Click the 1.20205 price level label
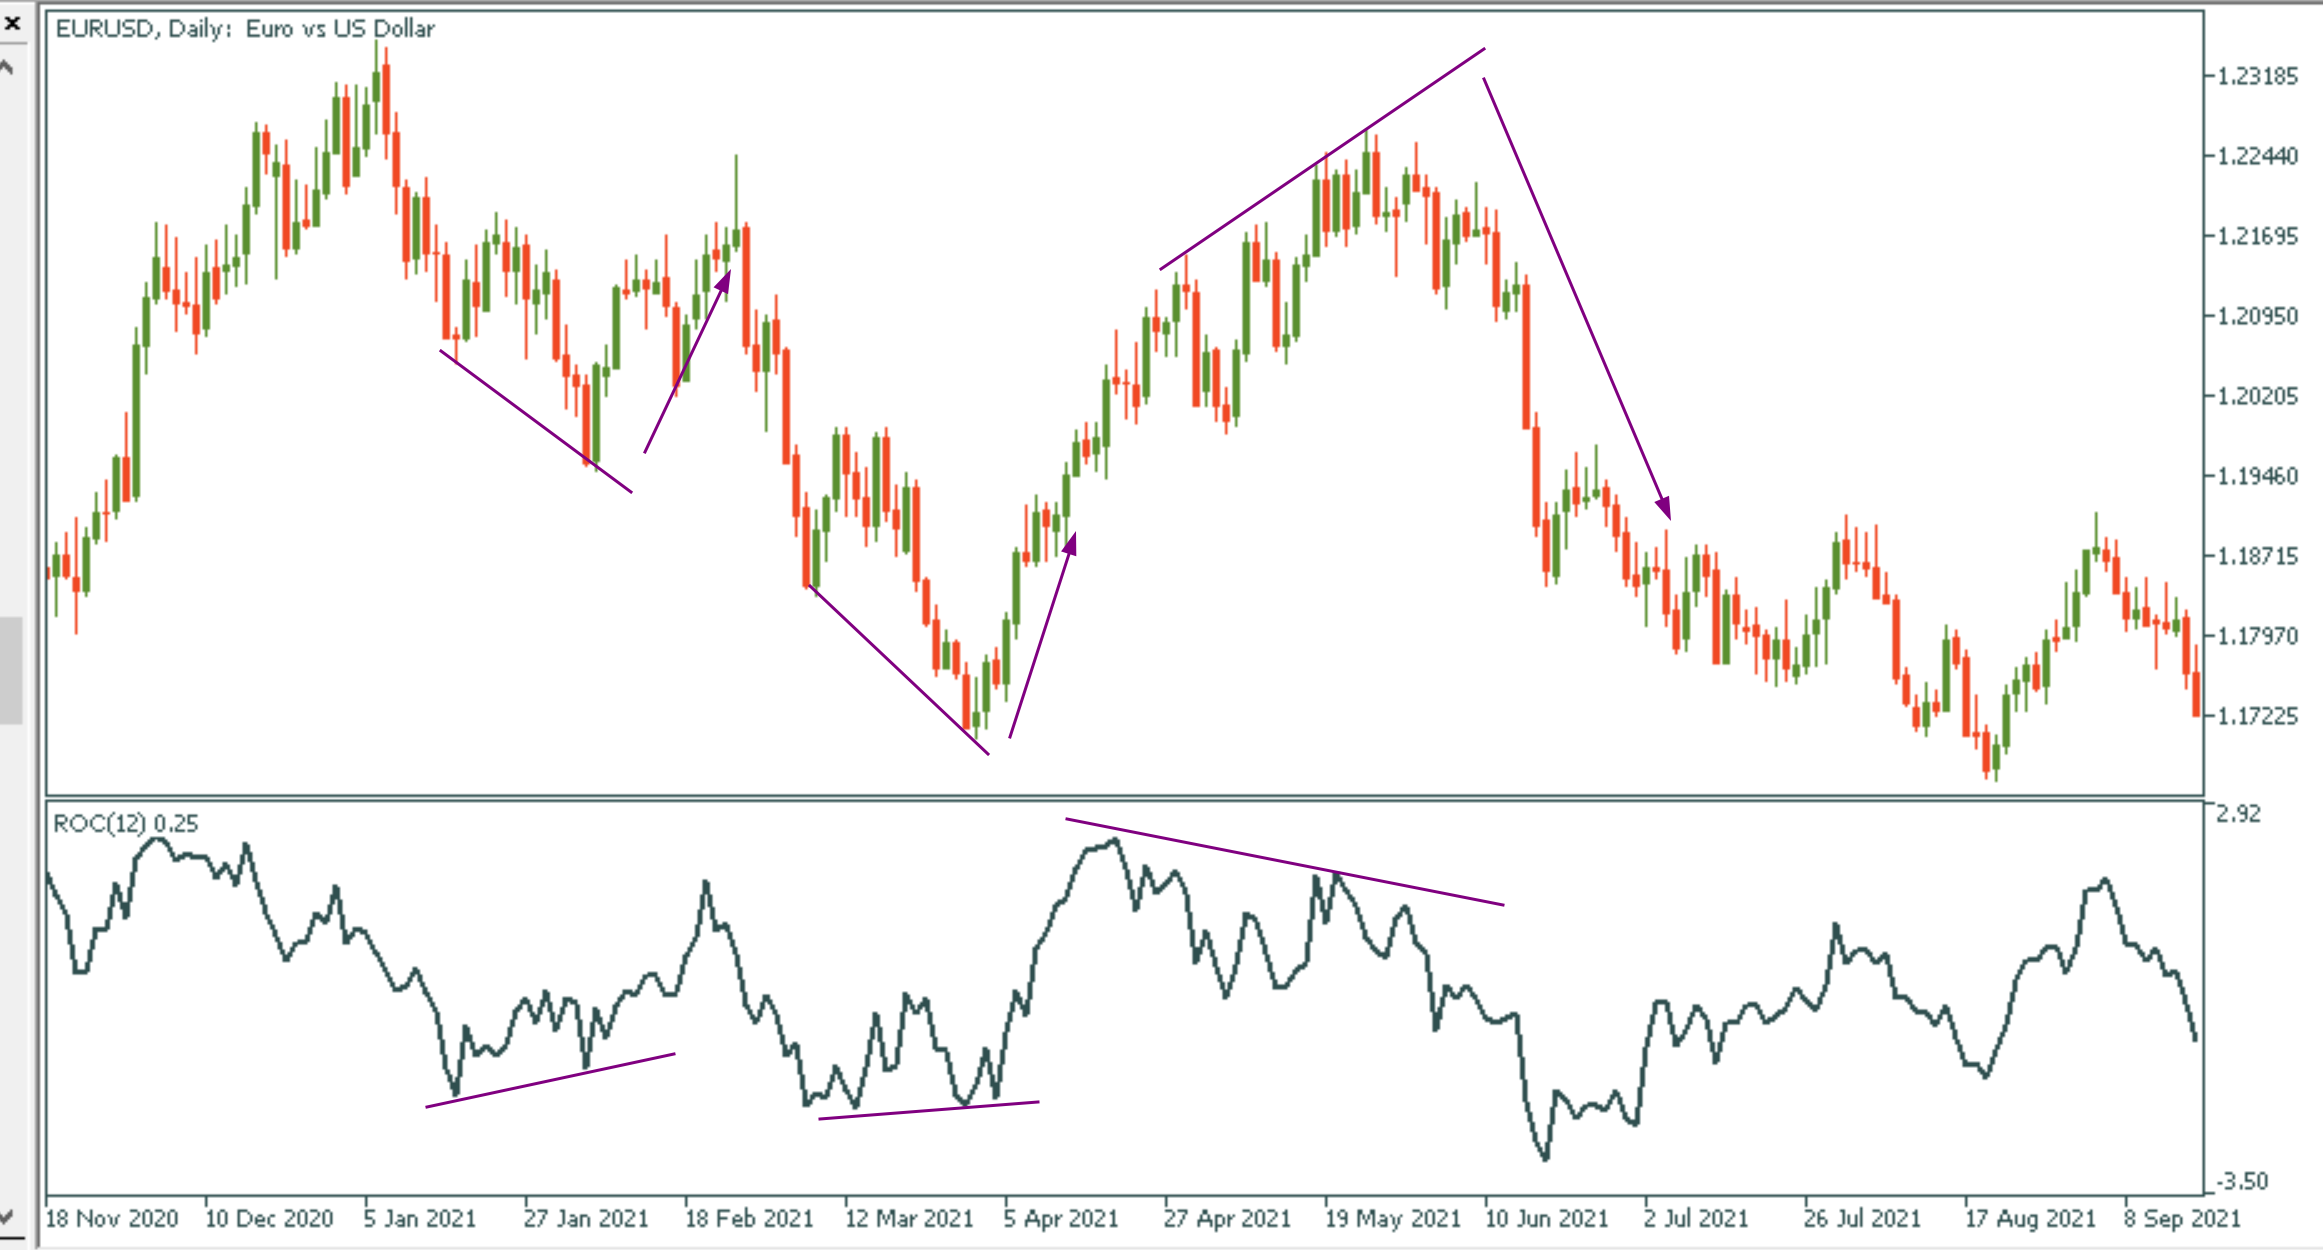This screenshot has height=1250, width=2323. coord(2258,396)
